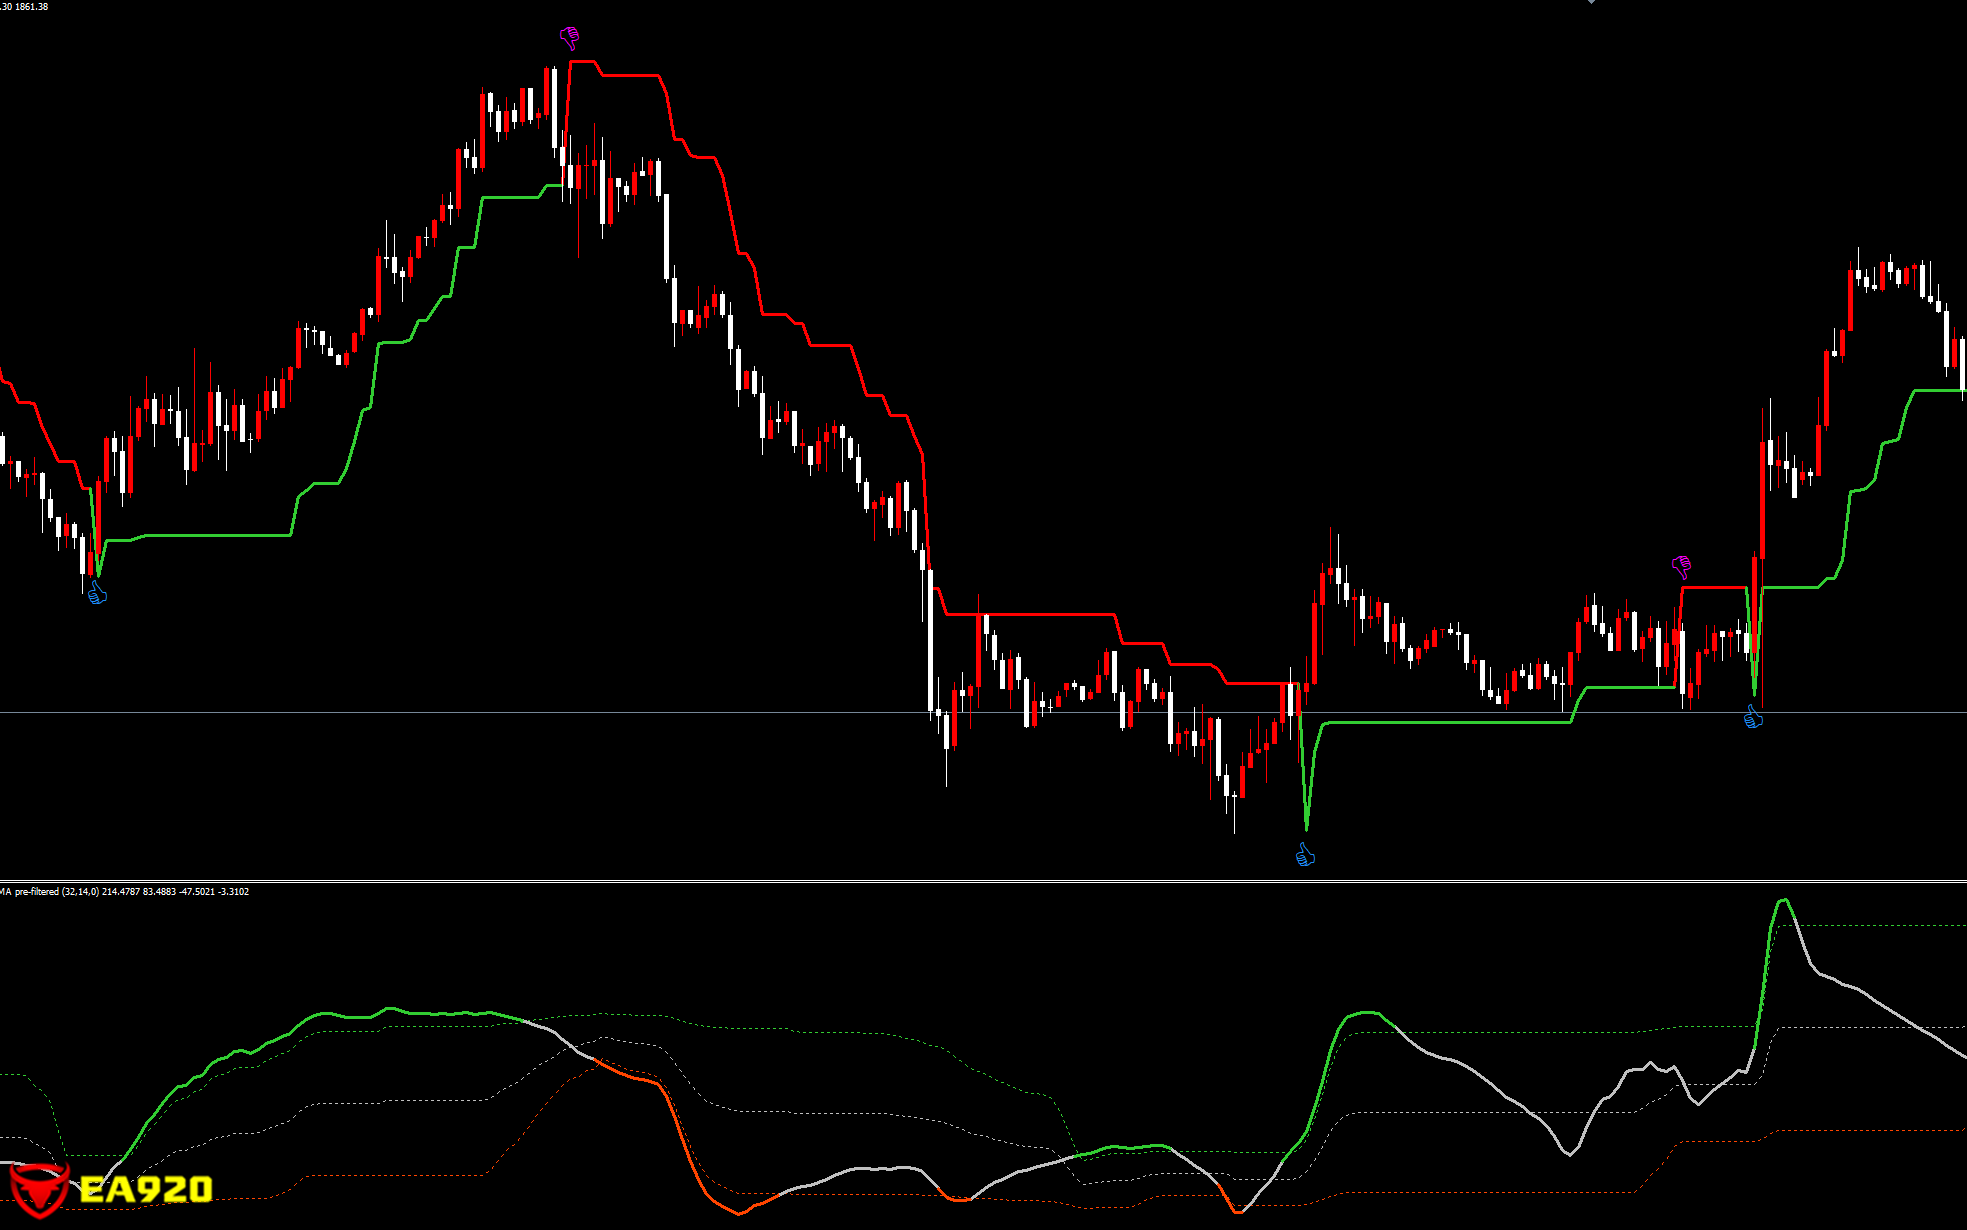
Task: Click the tall red breakout candle near right thumbs-up
Action: pyautogui.click(x=1762, y=500)
